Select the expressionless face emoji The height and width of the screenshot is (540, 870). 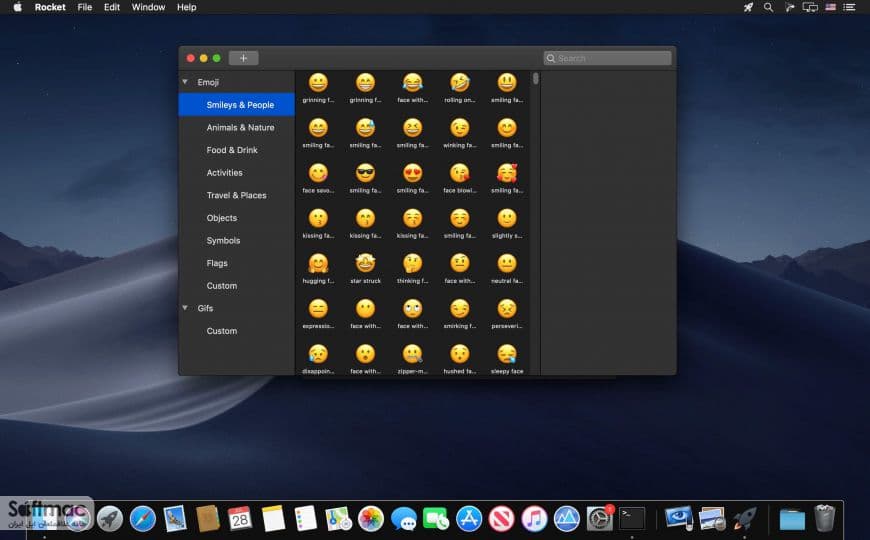pyautogui.click(x=318, y=309)
